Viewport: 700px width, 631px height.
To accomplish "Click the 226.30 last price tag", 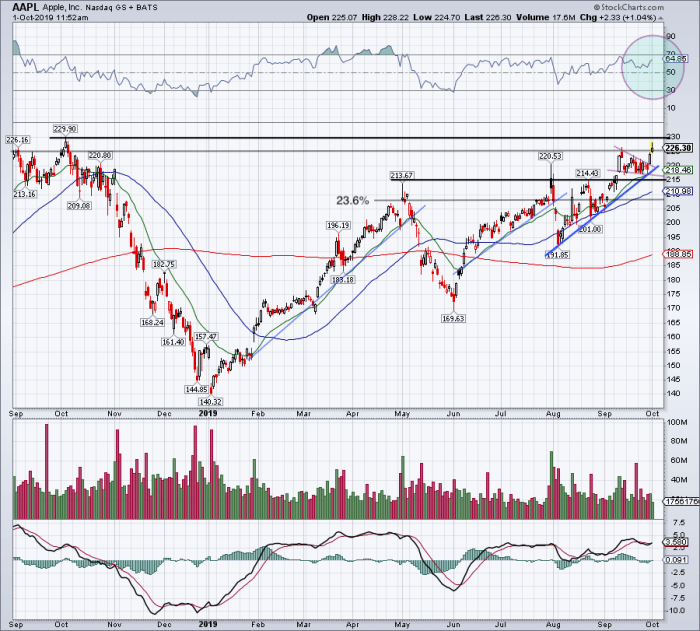I will [679, 148].
